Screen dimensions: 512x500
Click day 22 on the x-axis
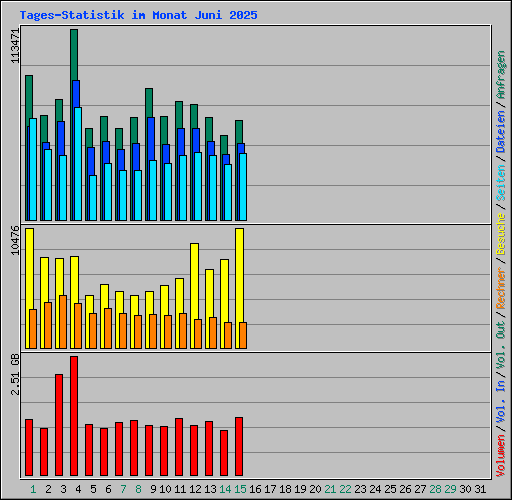(345, 489)
